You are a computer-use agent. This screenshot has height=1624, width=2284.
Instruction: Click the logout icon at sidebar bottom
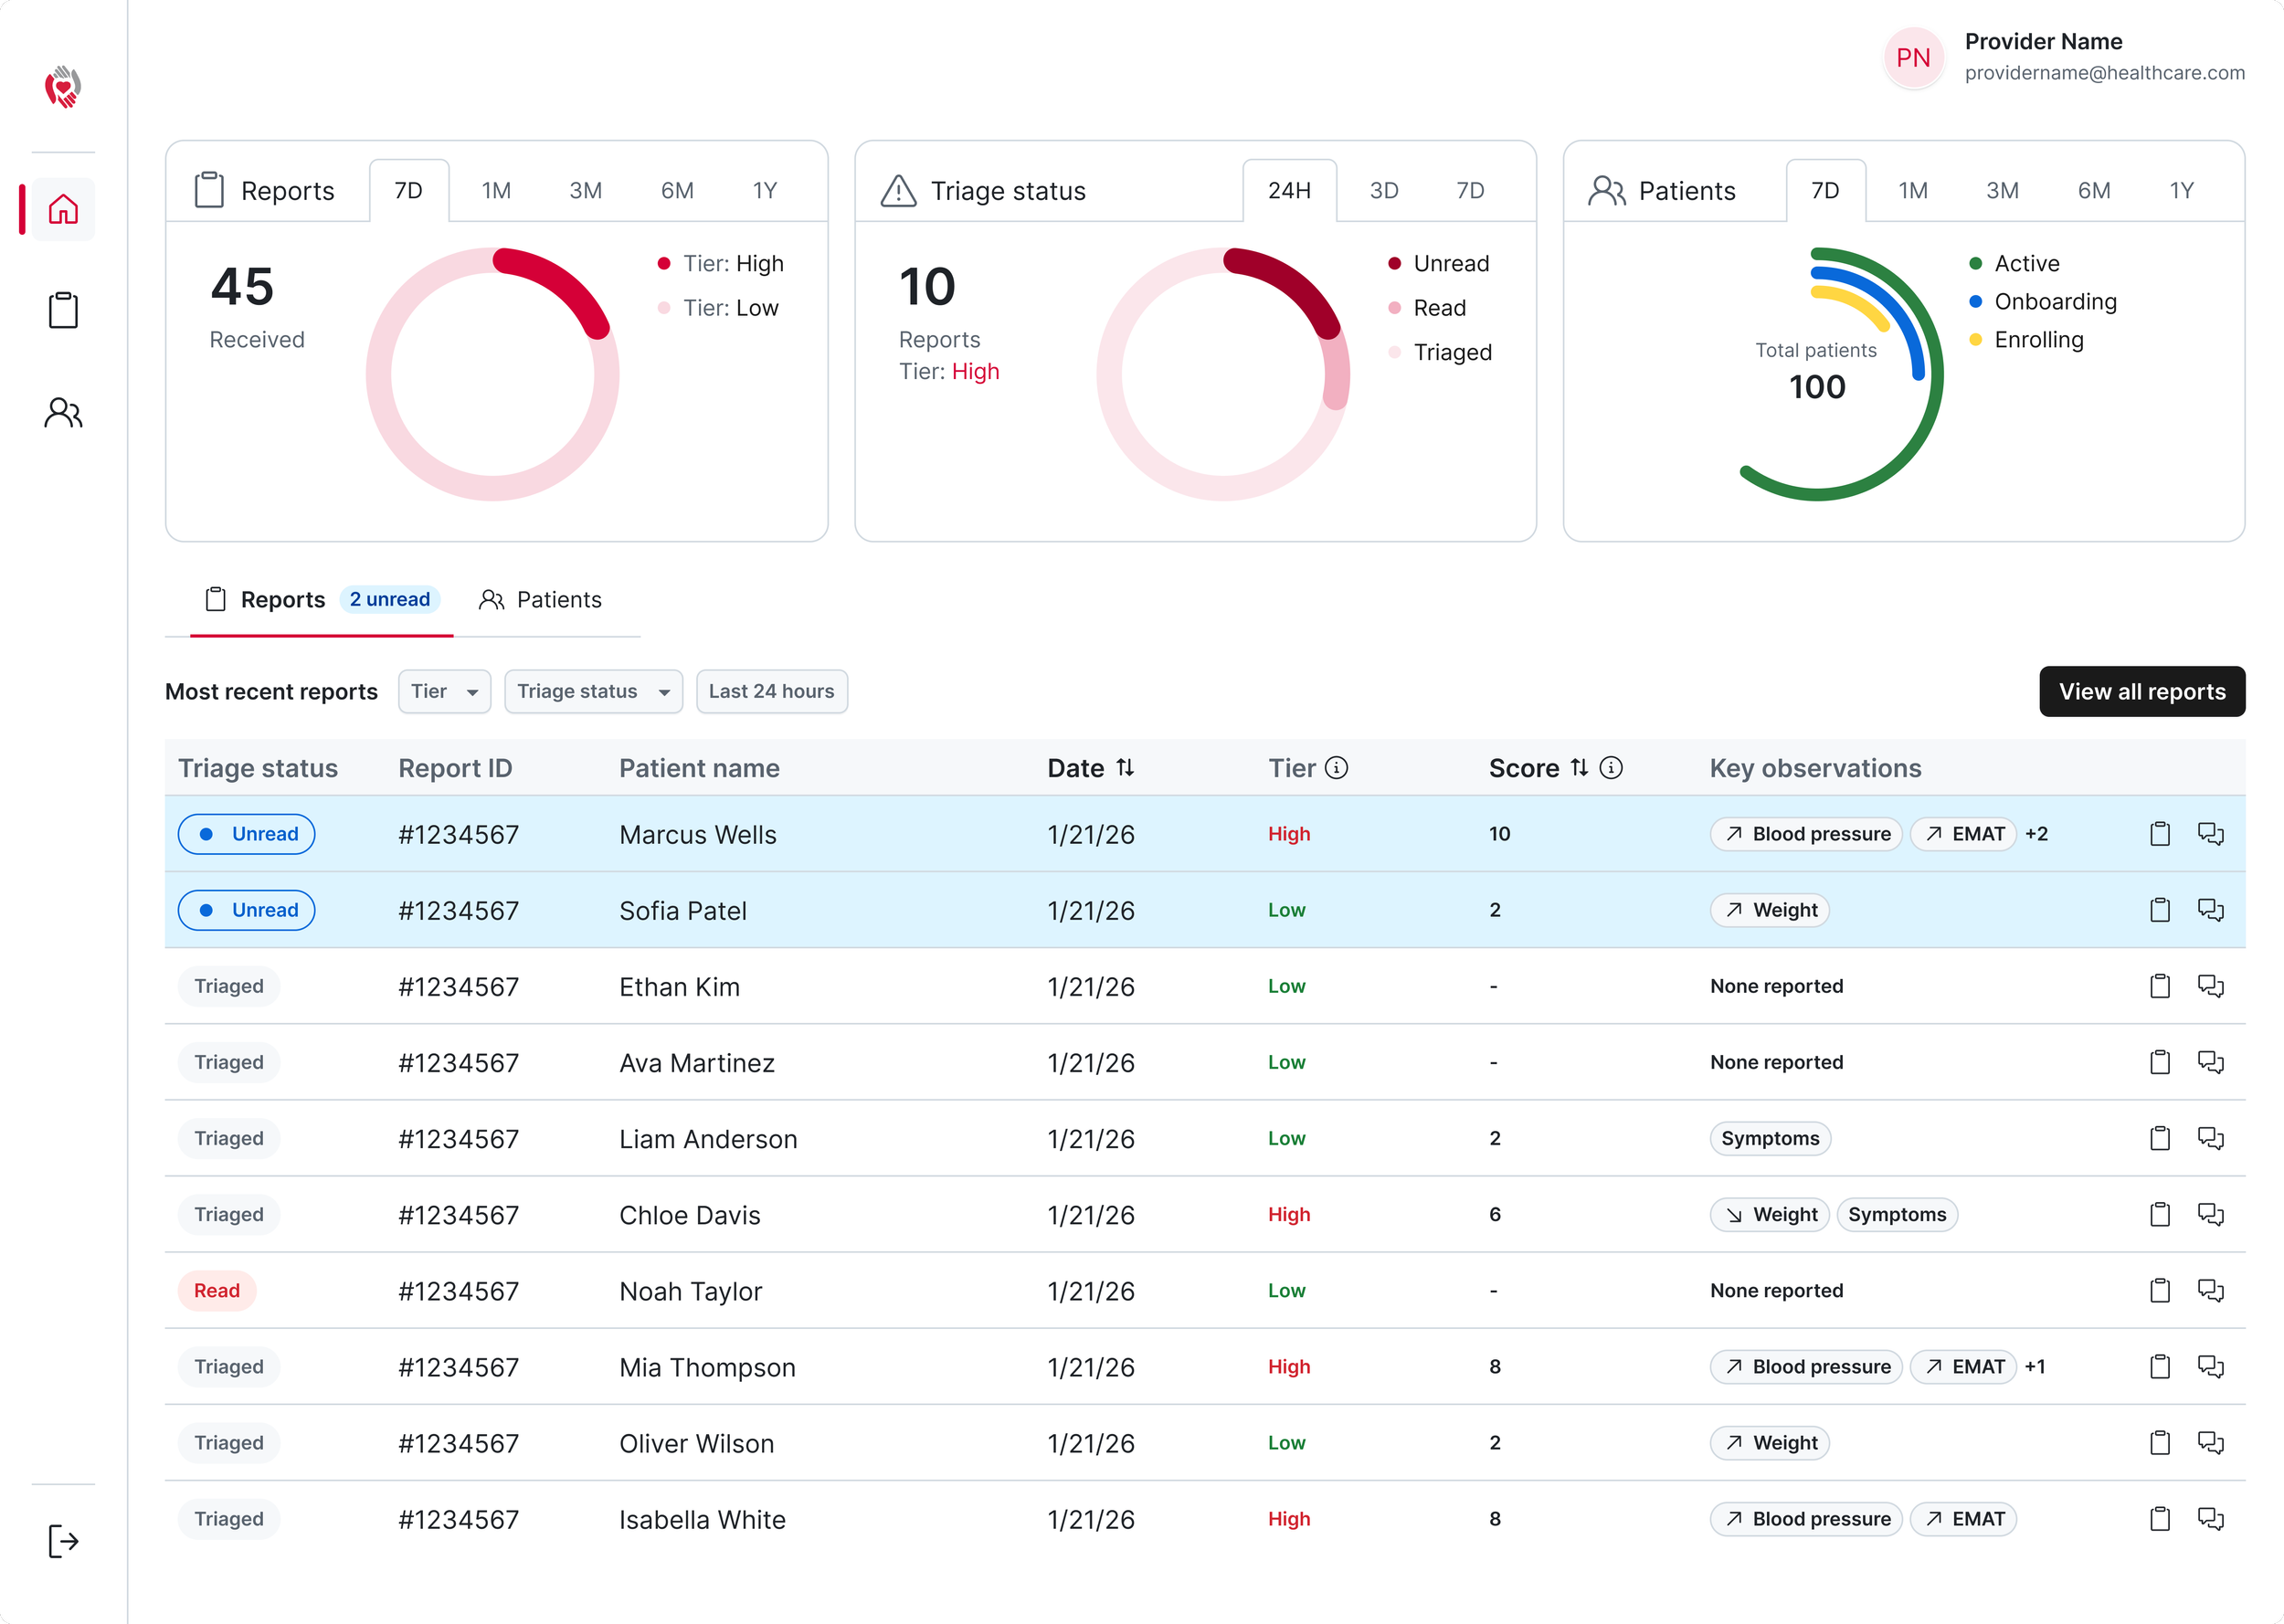point(63,1541)
